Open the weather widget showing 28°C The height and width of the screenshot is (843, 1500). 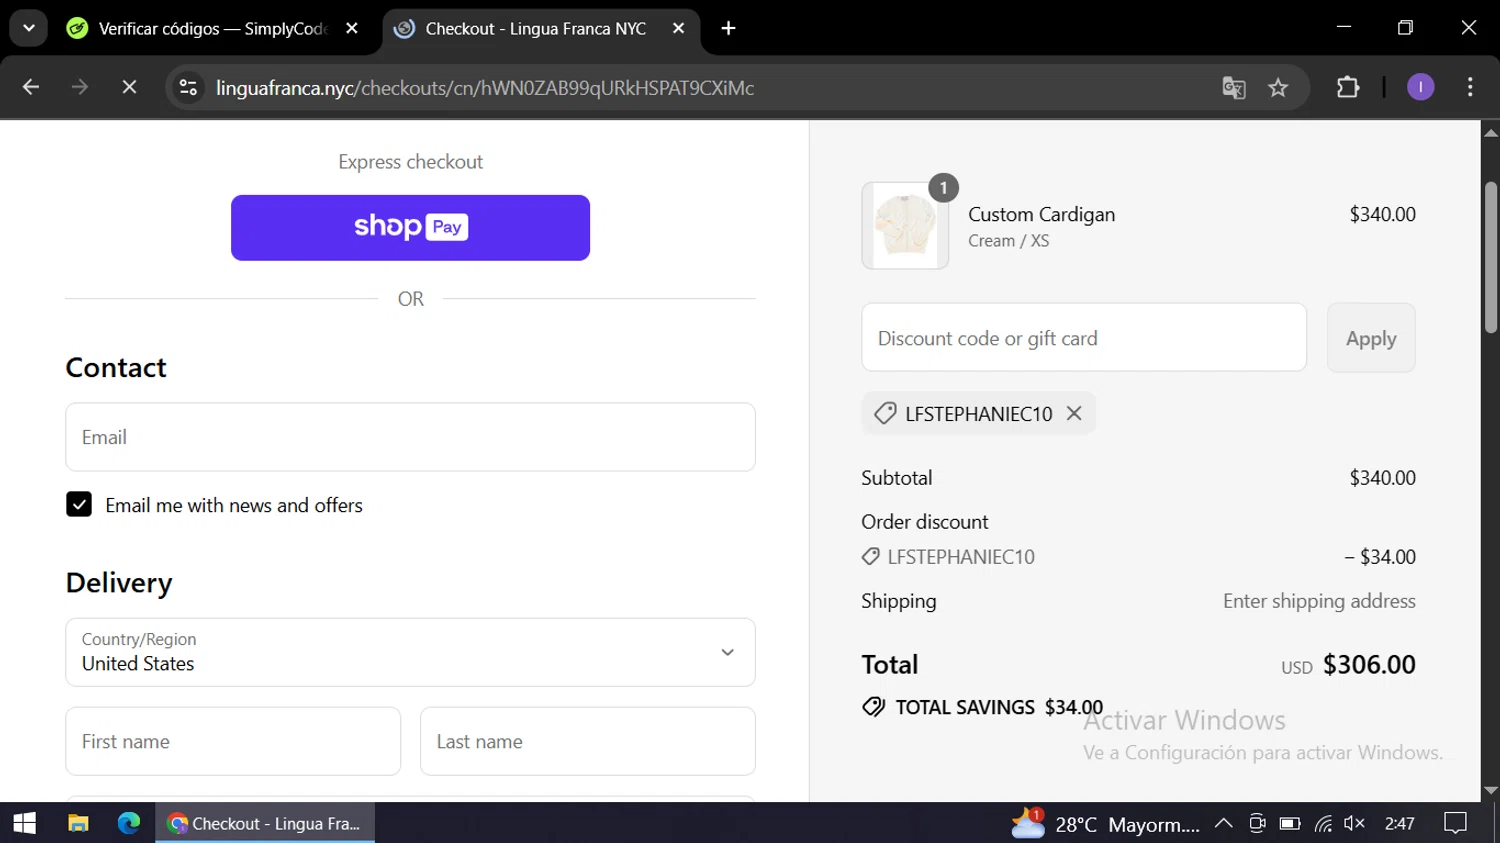(x=1104, y=823)
